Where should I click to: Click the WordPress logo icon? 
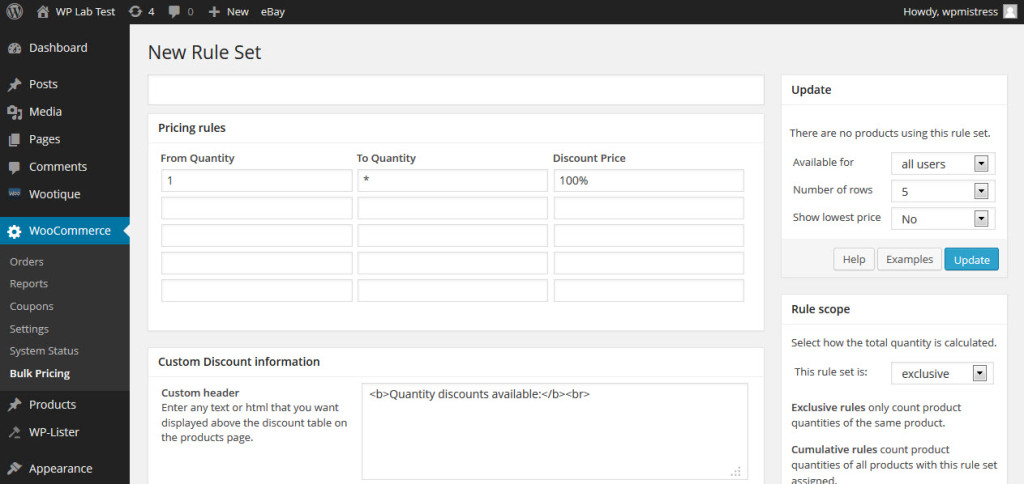pos(14,11)
